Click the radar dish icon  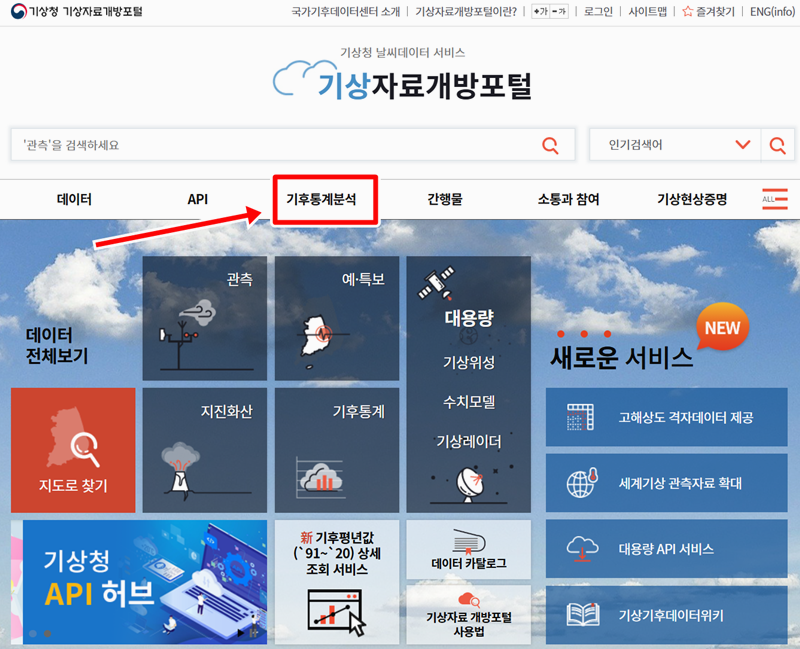(x=470, y=484)
